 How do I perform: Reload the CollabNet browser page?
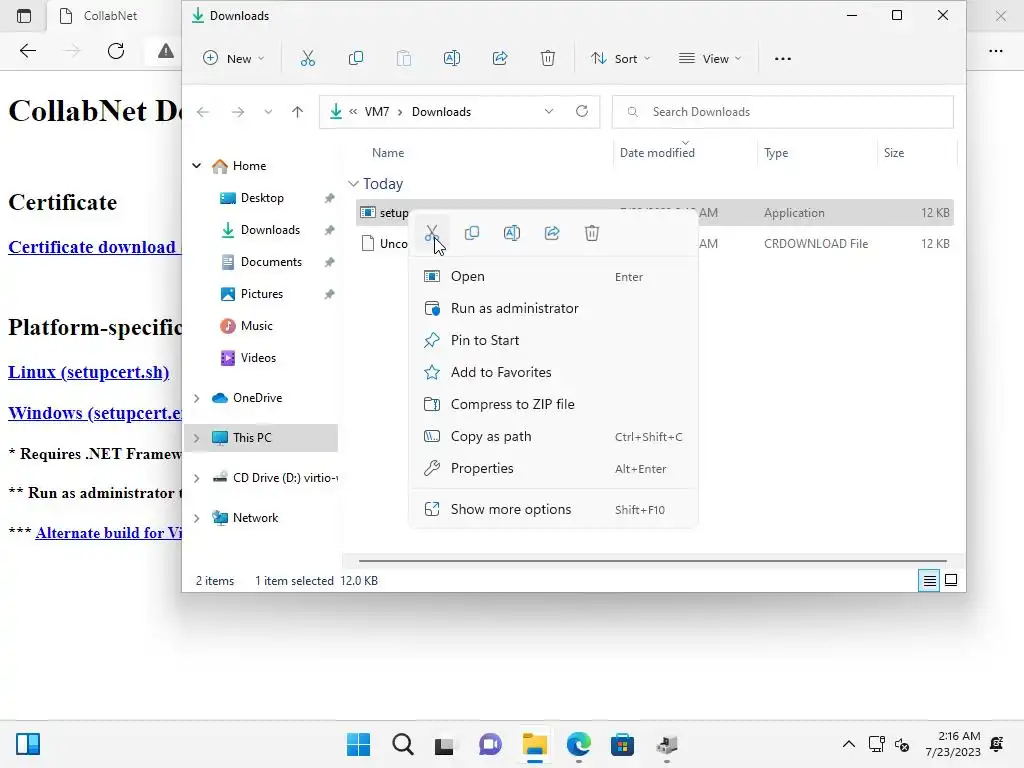pyautogui.click(x=116, y=51)
